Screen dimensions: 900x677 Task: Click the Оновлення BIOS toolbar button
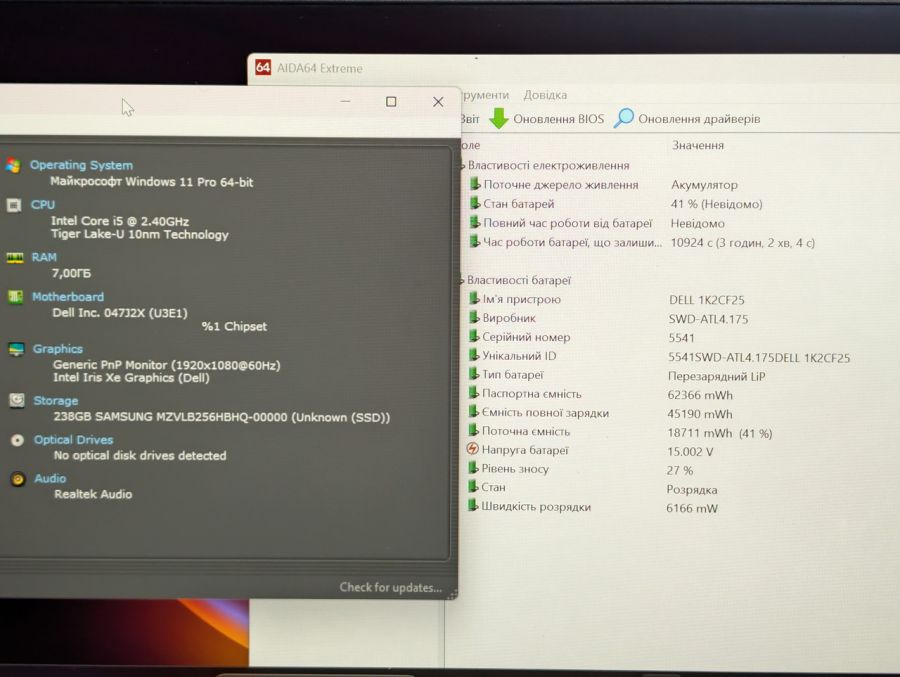point(546,119)
